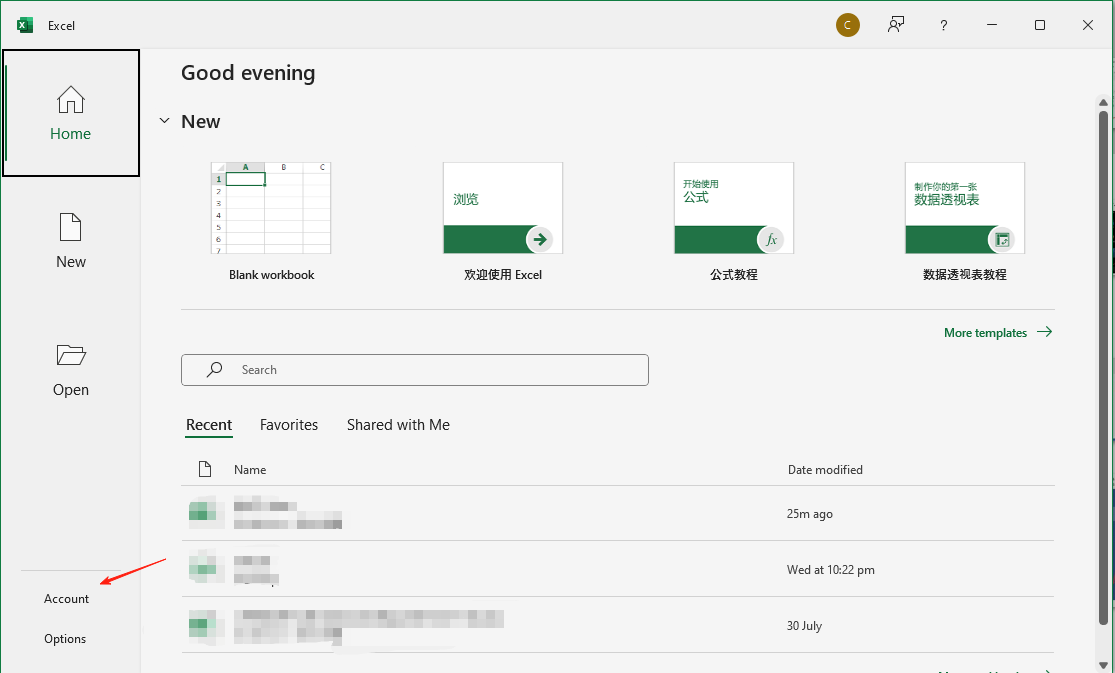The image size is (1115, 673).
Task: Open the account profile avatar
Action: pos(847,25)
